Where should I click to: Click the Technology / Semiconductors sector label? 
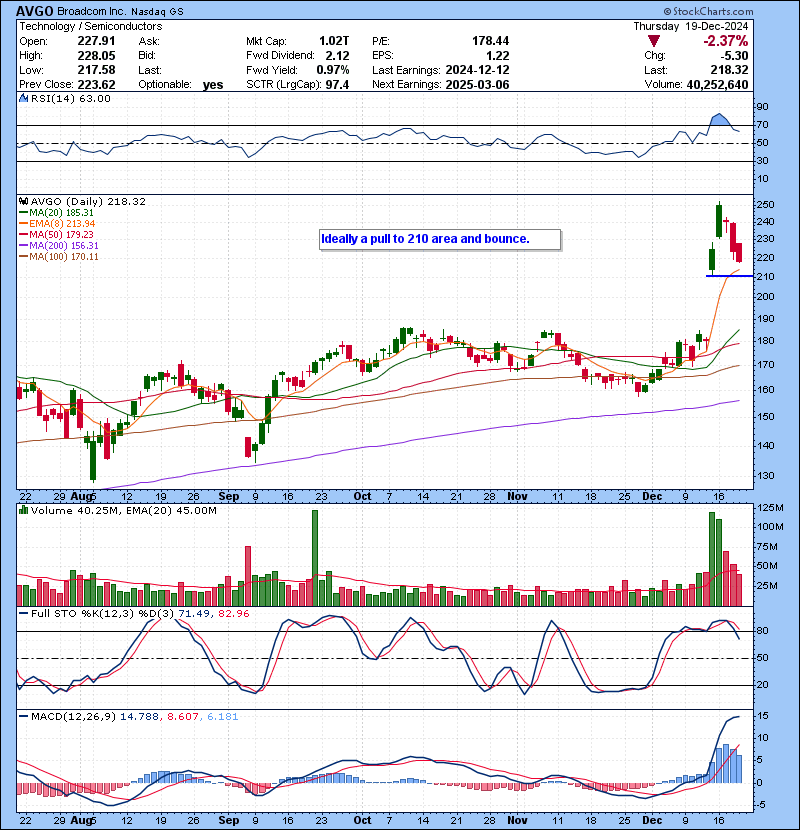tap(91, 26)
